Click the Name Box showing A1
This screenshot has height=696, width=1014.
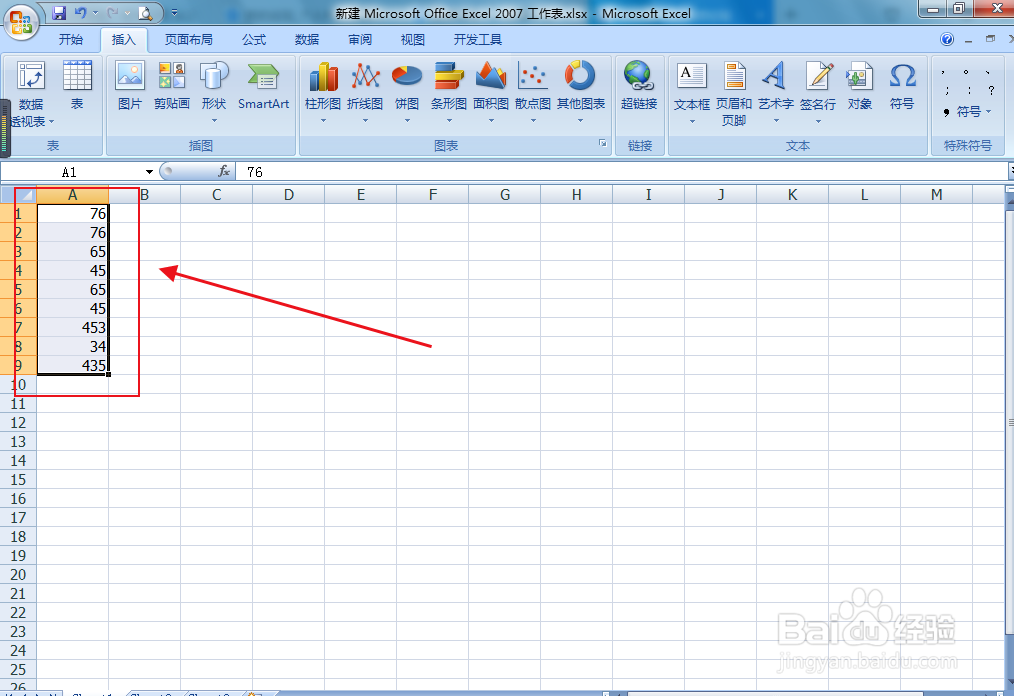click(x=71, y=172)
